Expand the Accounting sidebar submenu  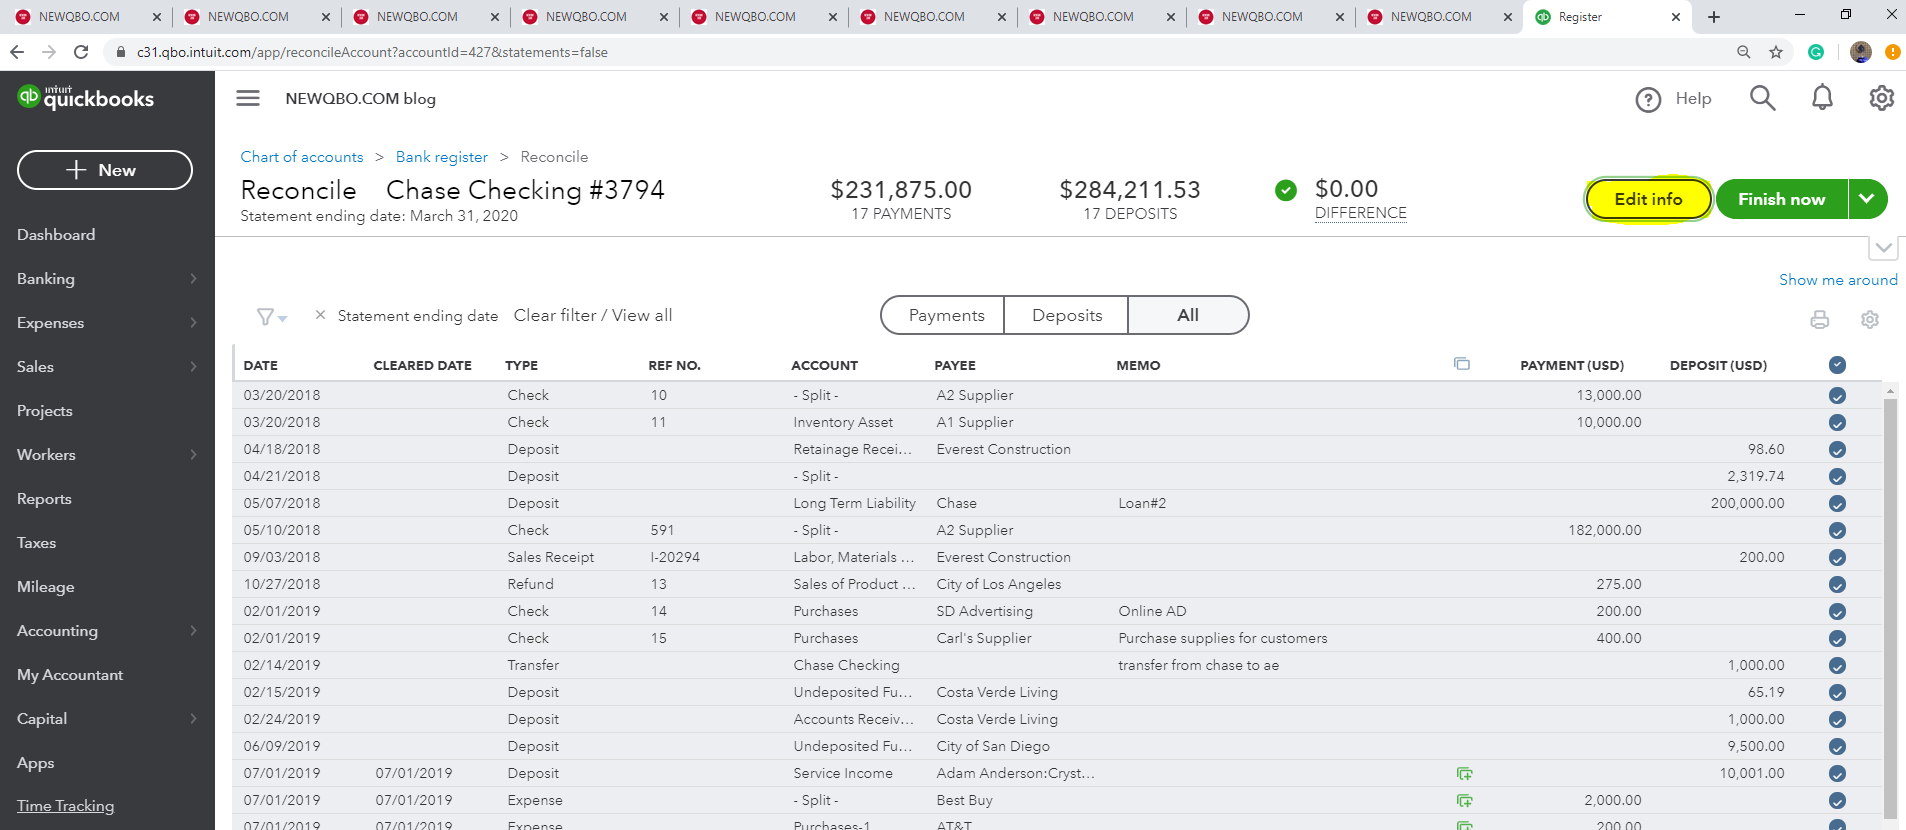tap(193, 631)
